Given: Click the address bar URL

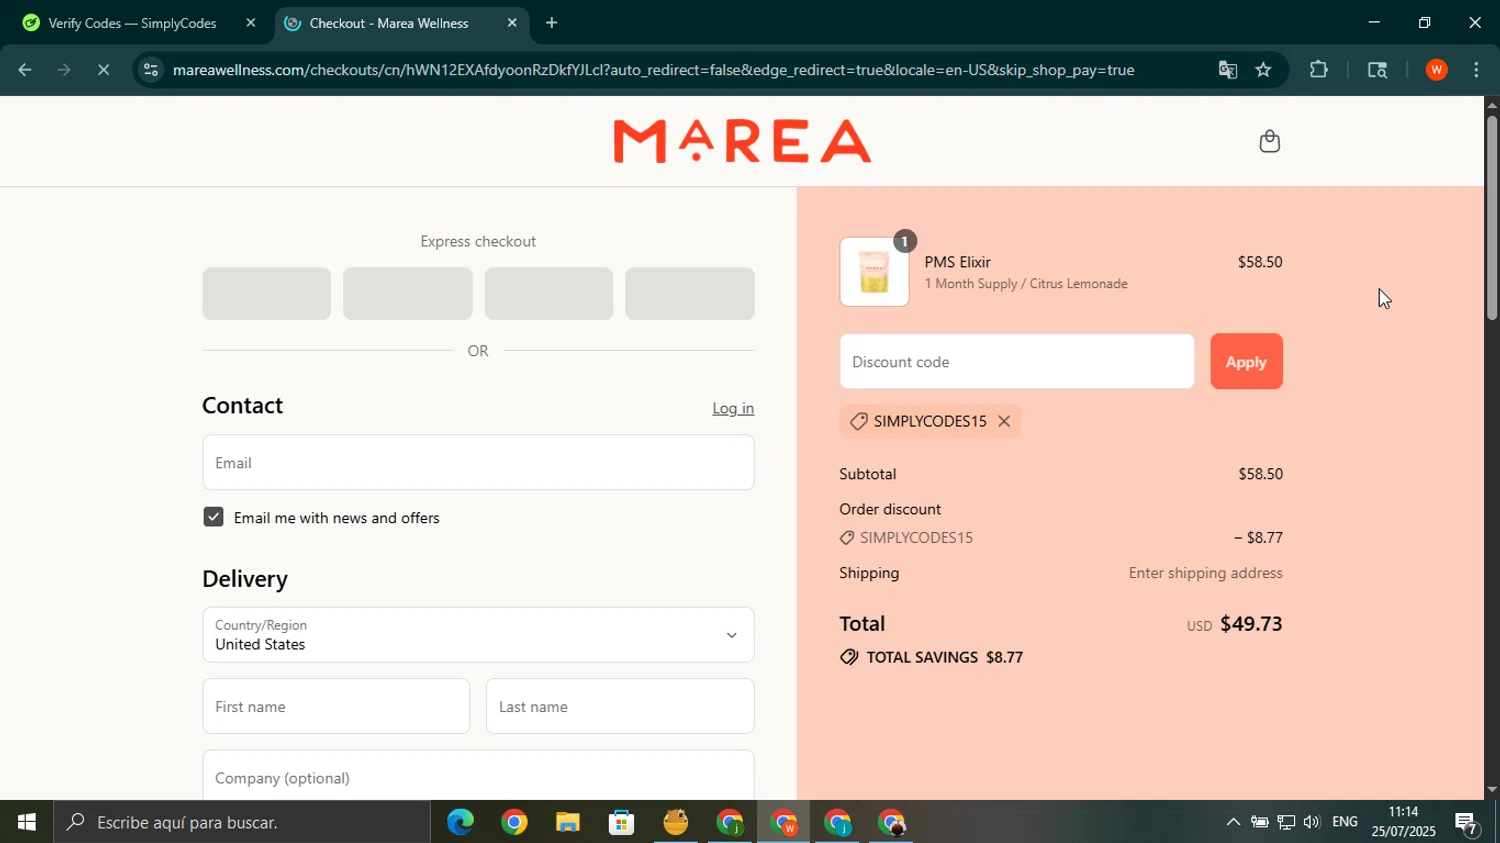Looking at the screenshot, I should (x=653, y=70).
